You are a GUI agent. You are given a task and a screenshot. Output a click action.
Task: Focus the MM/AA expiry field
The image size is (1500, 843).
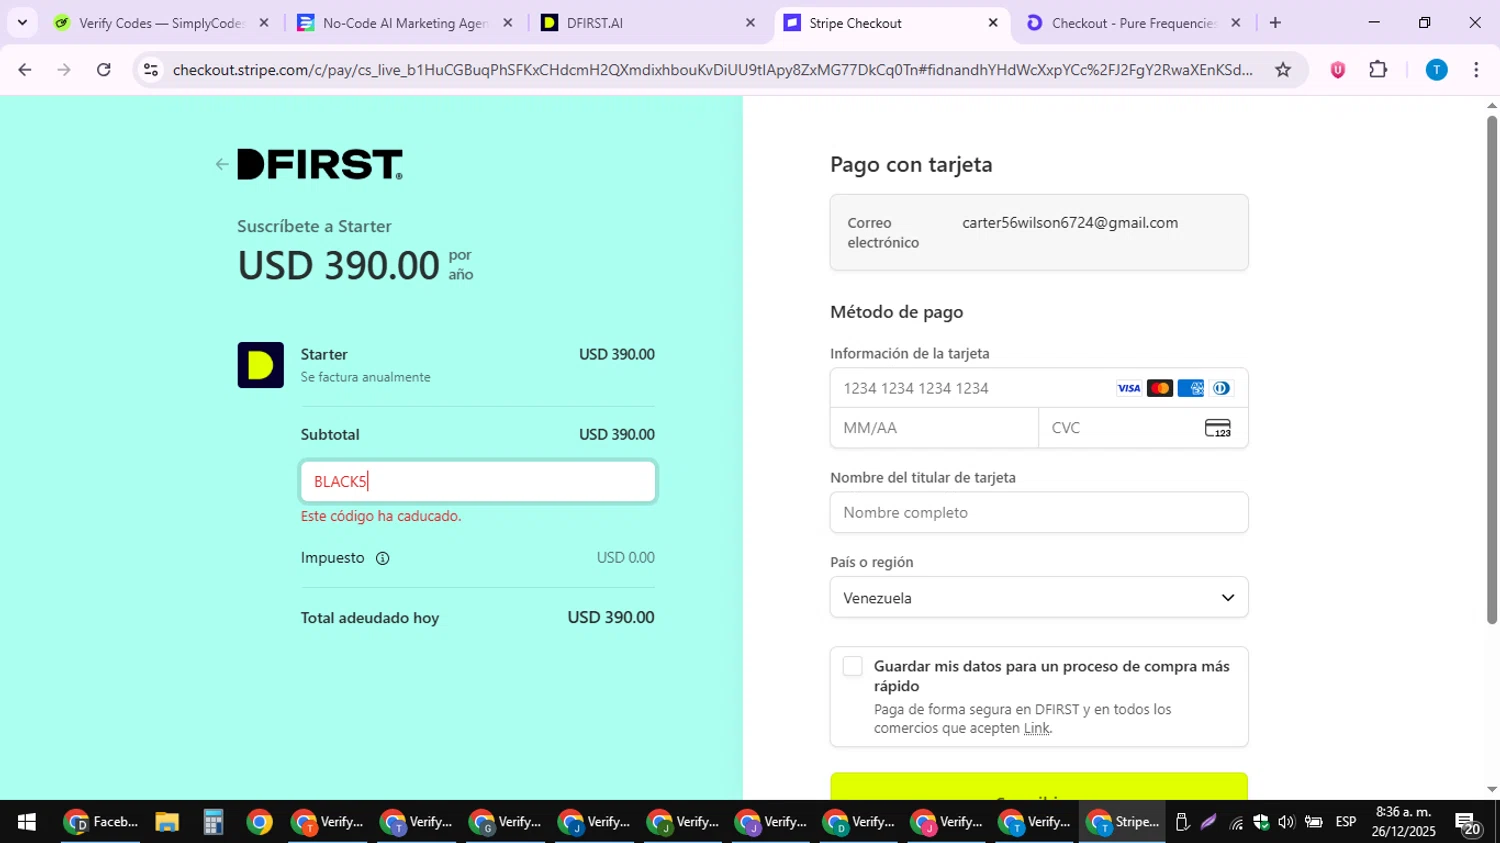(934, 428)
